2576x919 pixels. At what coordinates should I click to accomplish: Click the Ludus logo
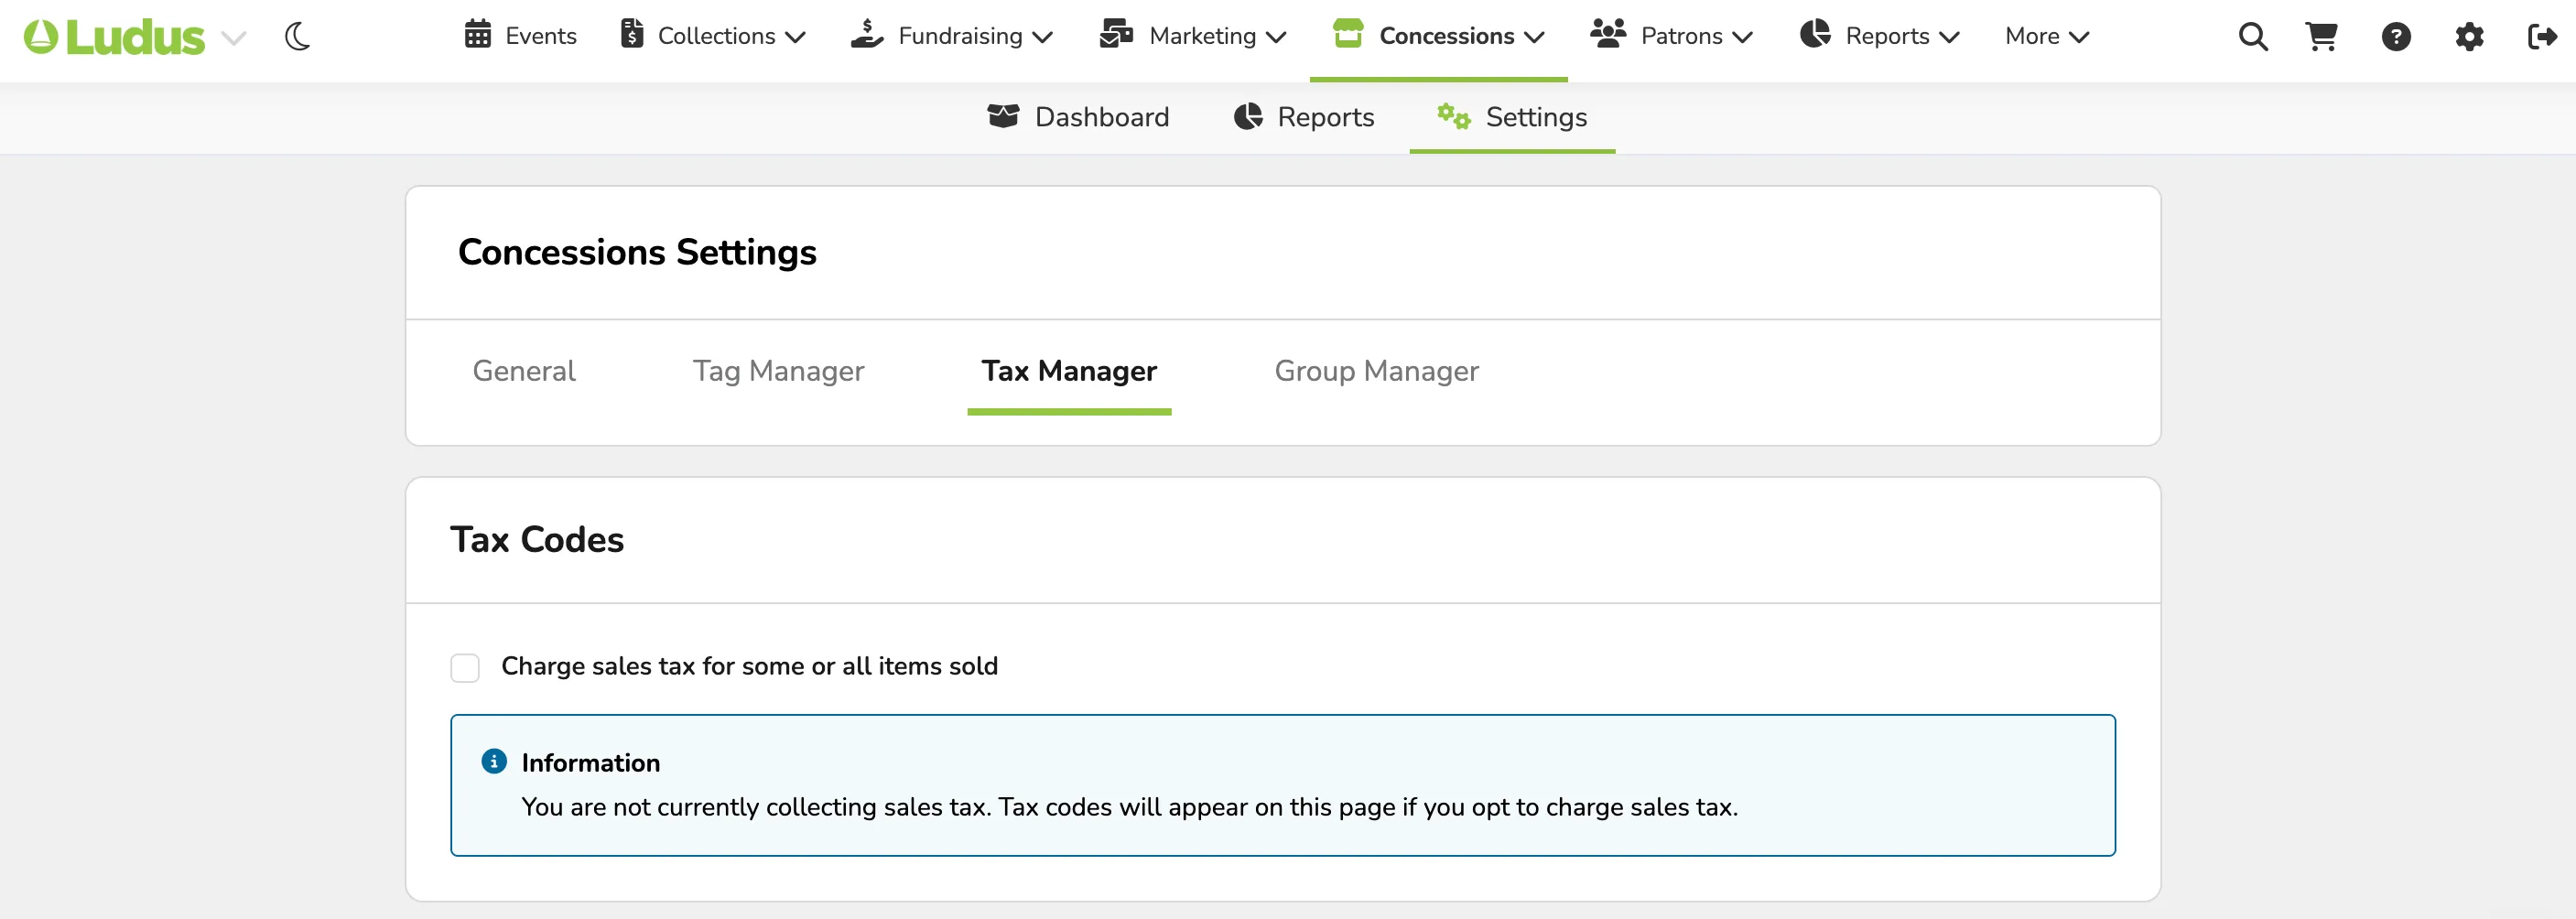[114, 37]
